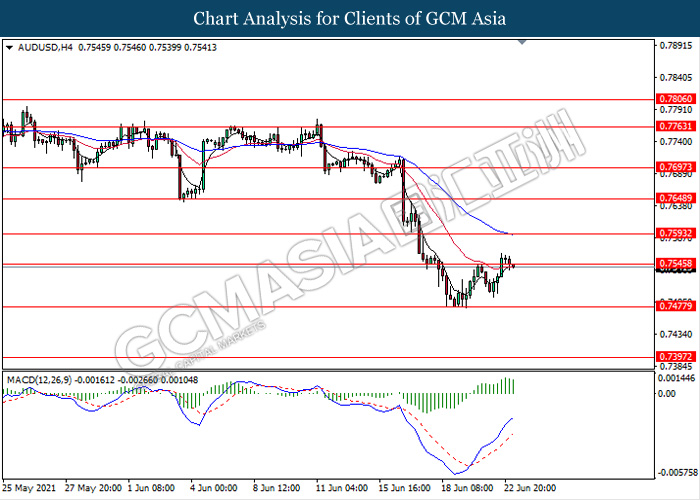Click the 0.76489 red price tag

tap(676, 198)
